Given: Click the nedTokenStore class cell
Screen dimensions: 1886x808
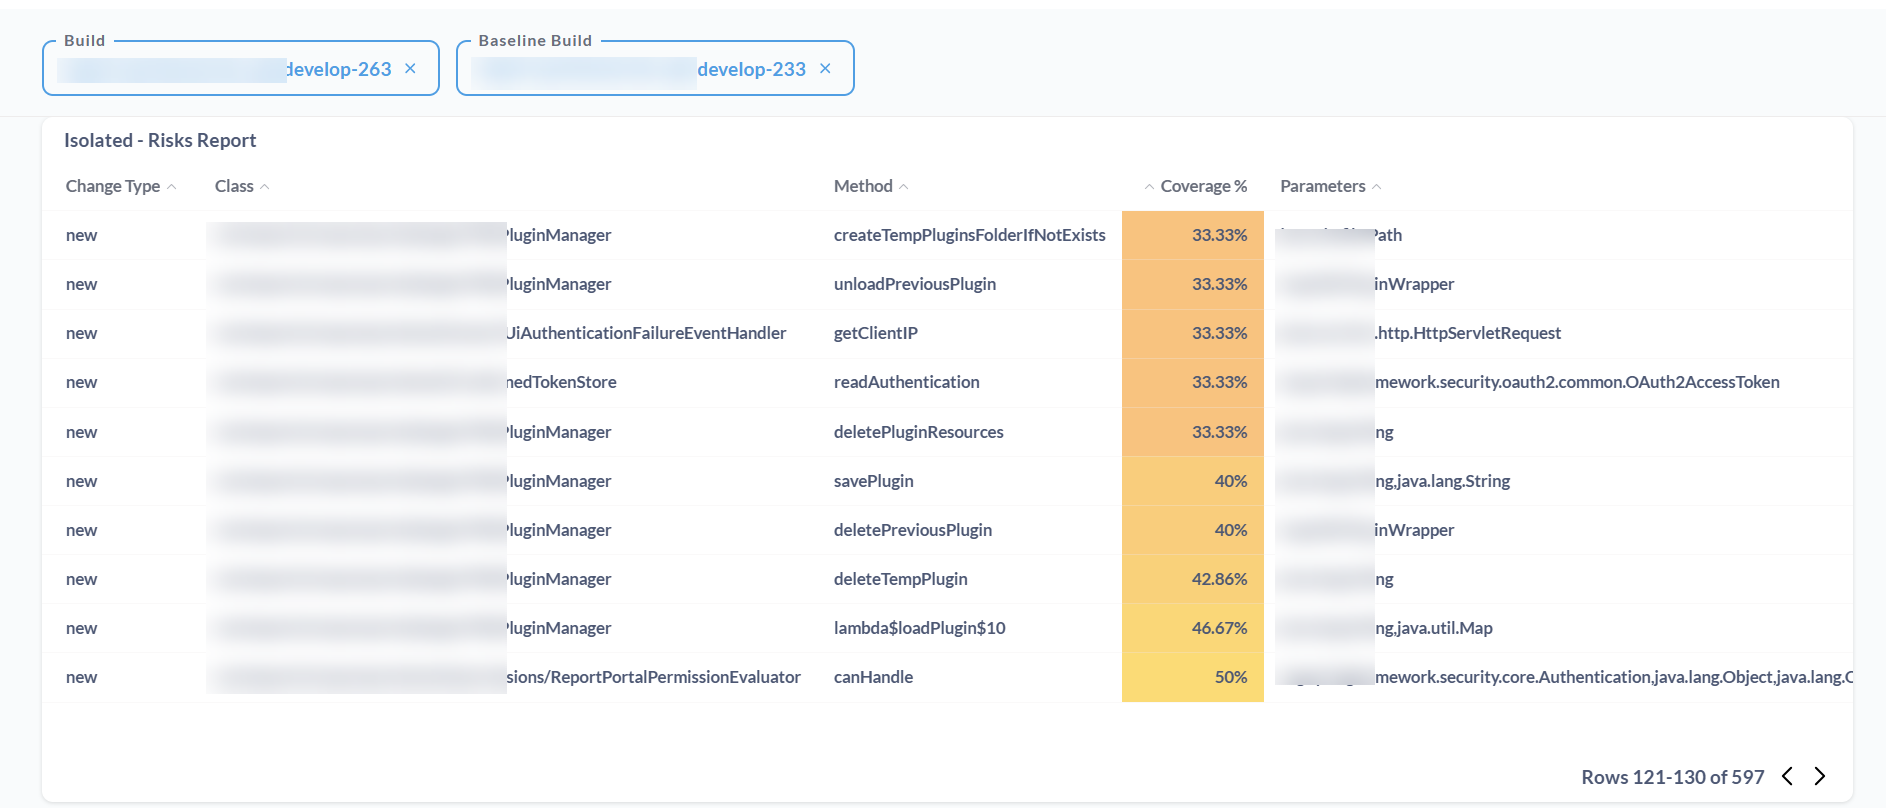Looking at the screenshot, I should (x=561, y=382).
